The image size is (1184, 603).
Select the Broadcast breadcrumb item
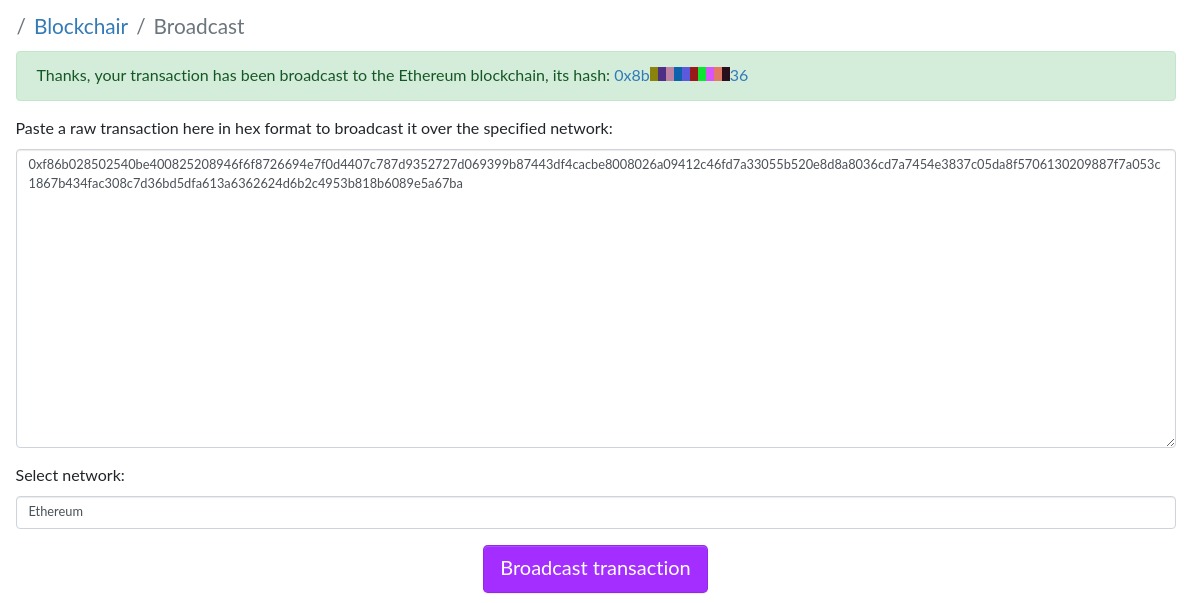198,27
